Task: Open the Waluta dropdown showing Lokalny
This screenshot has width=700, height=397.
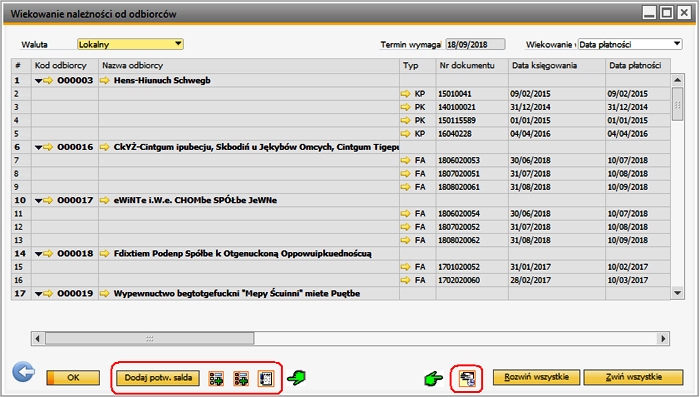Action: click(130, 44)
